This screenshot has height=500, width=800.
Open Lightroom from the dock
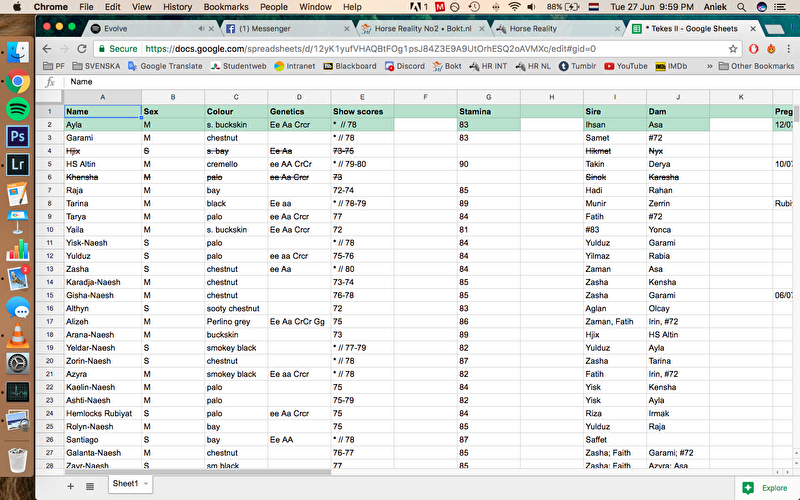[18, 165]
